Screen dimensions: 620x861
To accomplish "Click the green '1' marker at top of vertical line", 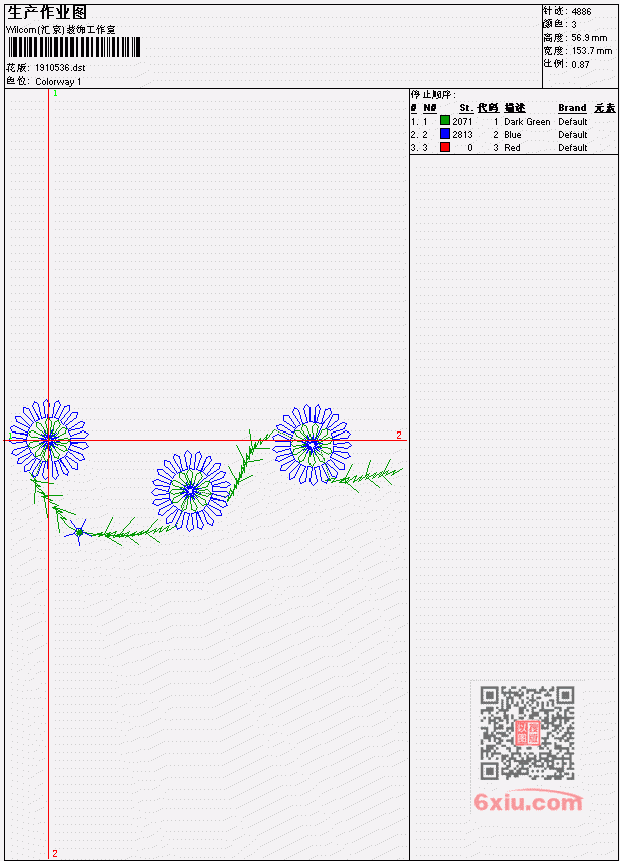I will click(55, 93).
